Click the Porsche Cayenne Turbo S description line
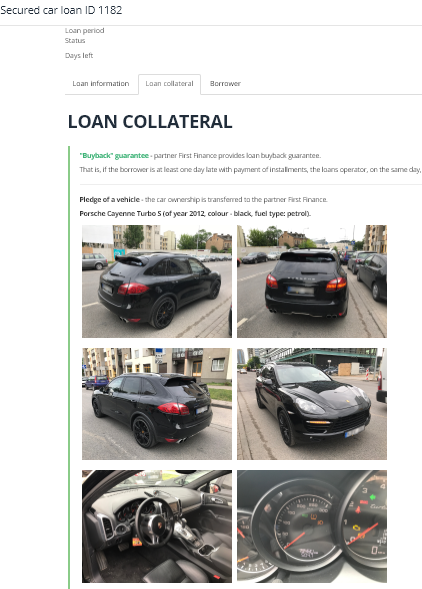The image size is (422, 589). click(195, 214)
